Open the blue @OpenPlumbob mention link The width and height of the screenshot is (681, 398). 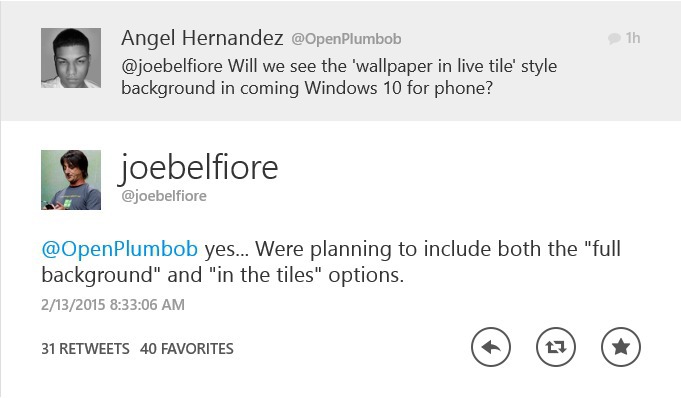point(119,249)
